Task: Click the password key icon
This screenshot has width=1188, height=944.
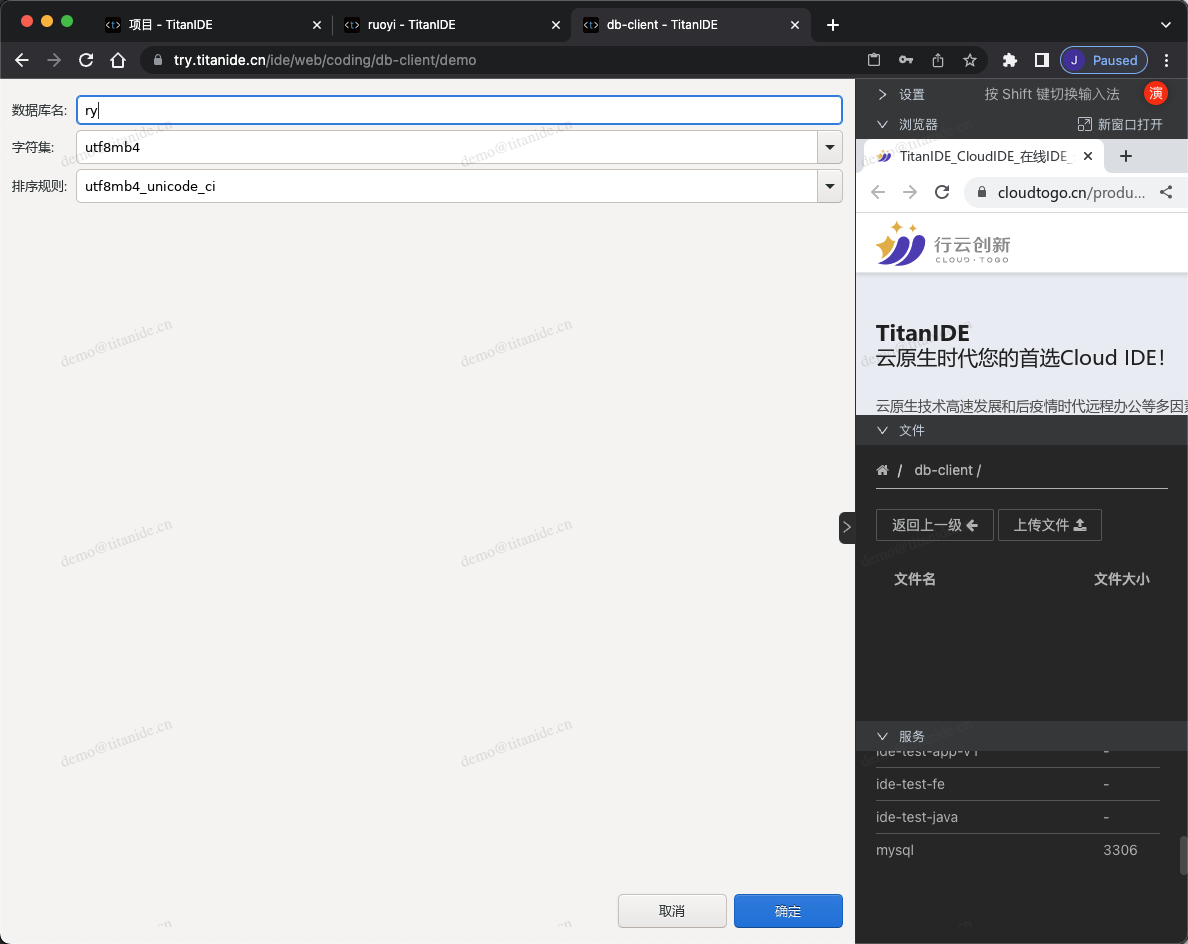Action: tap(905, 60)
